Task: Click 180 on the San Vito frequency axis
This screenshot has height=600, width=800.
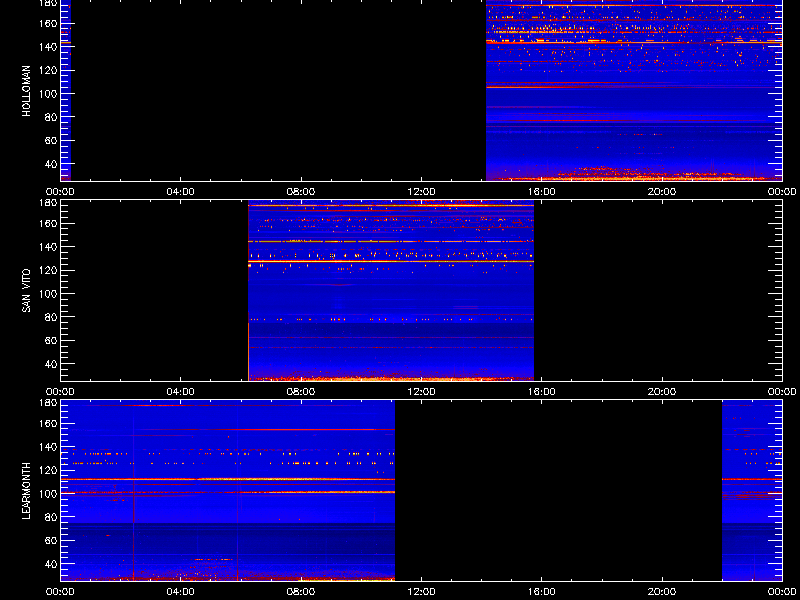Action: pos(49,203)
